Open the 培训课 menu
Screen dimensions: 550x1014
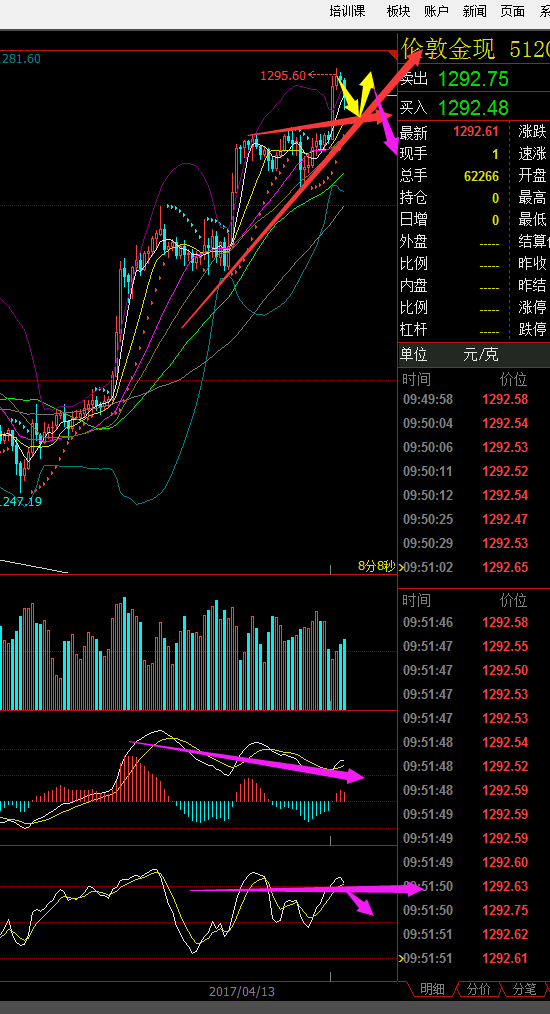click(x=347, y=11)
